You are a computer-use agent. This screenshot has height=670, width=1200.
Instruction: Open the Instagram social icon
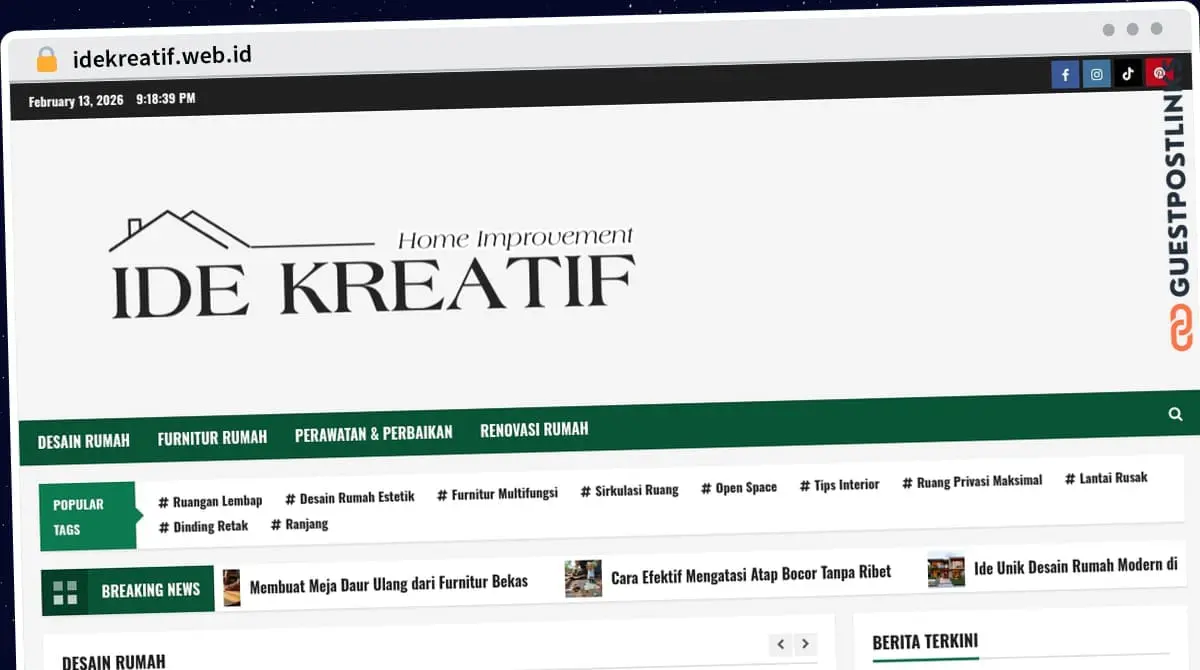pyautogui.click(x=1097, y=74)
